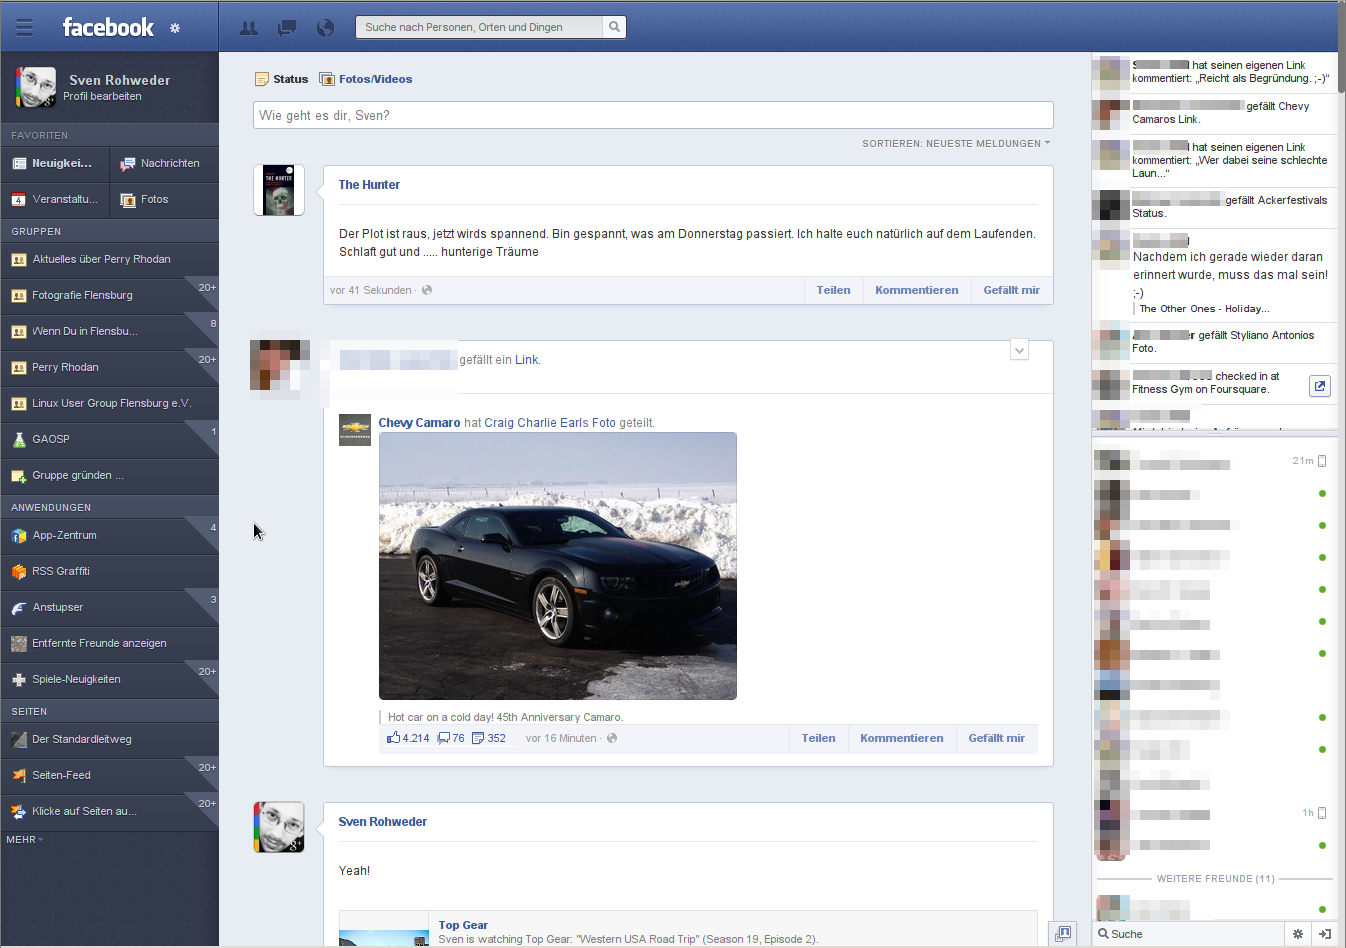
Task: Open Anstupser pokes
Action: (110, 607)
